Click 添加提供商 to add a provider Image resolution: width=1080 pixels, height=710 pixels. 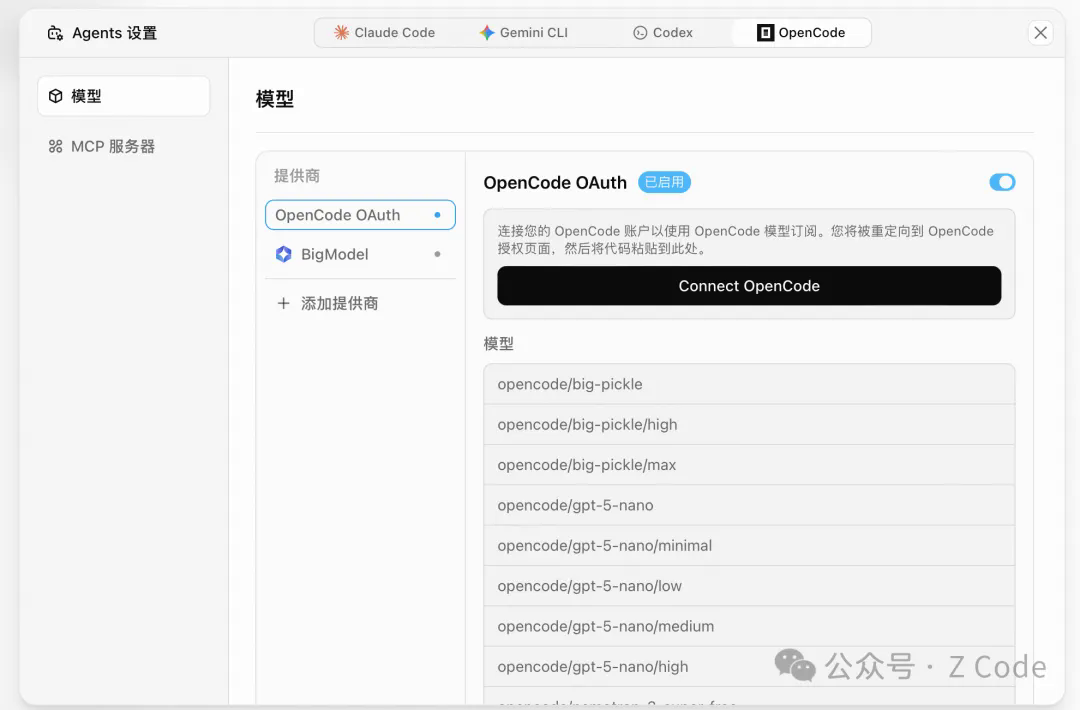(360, 303)
